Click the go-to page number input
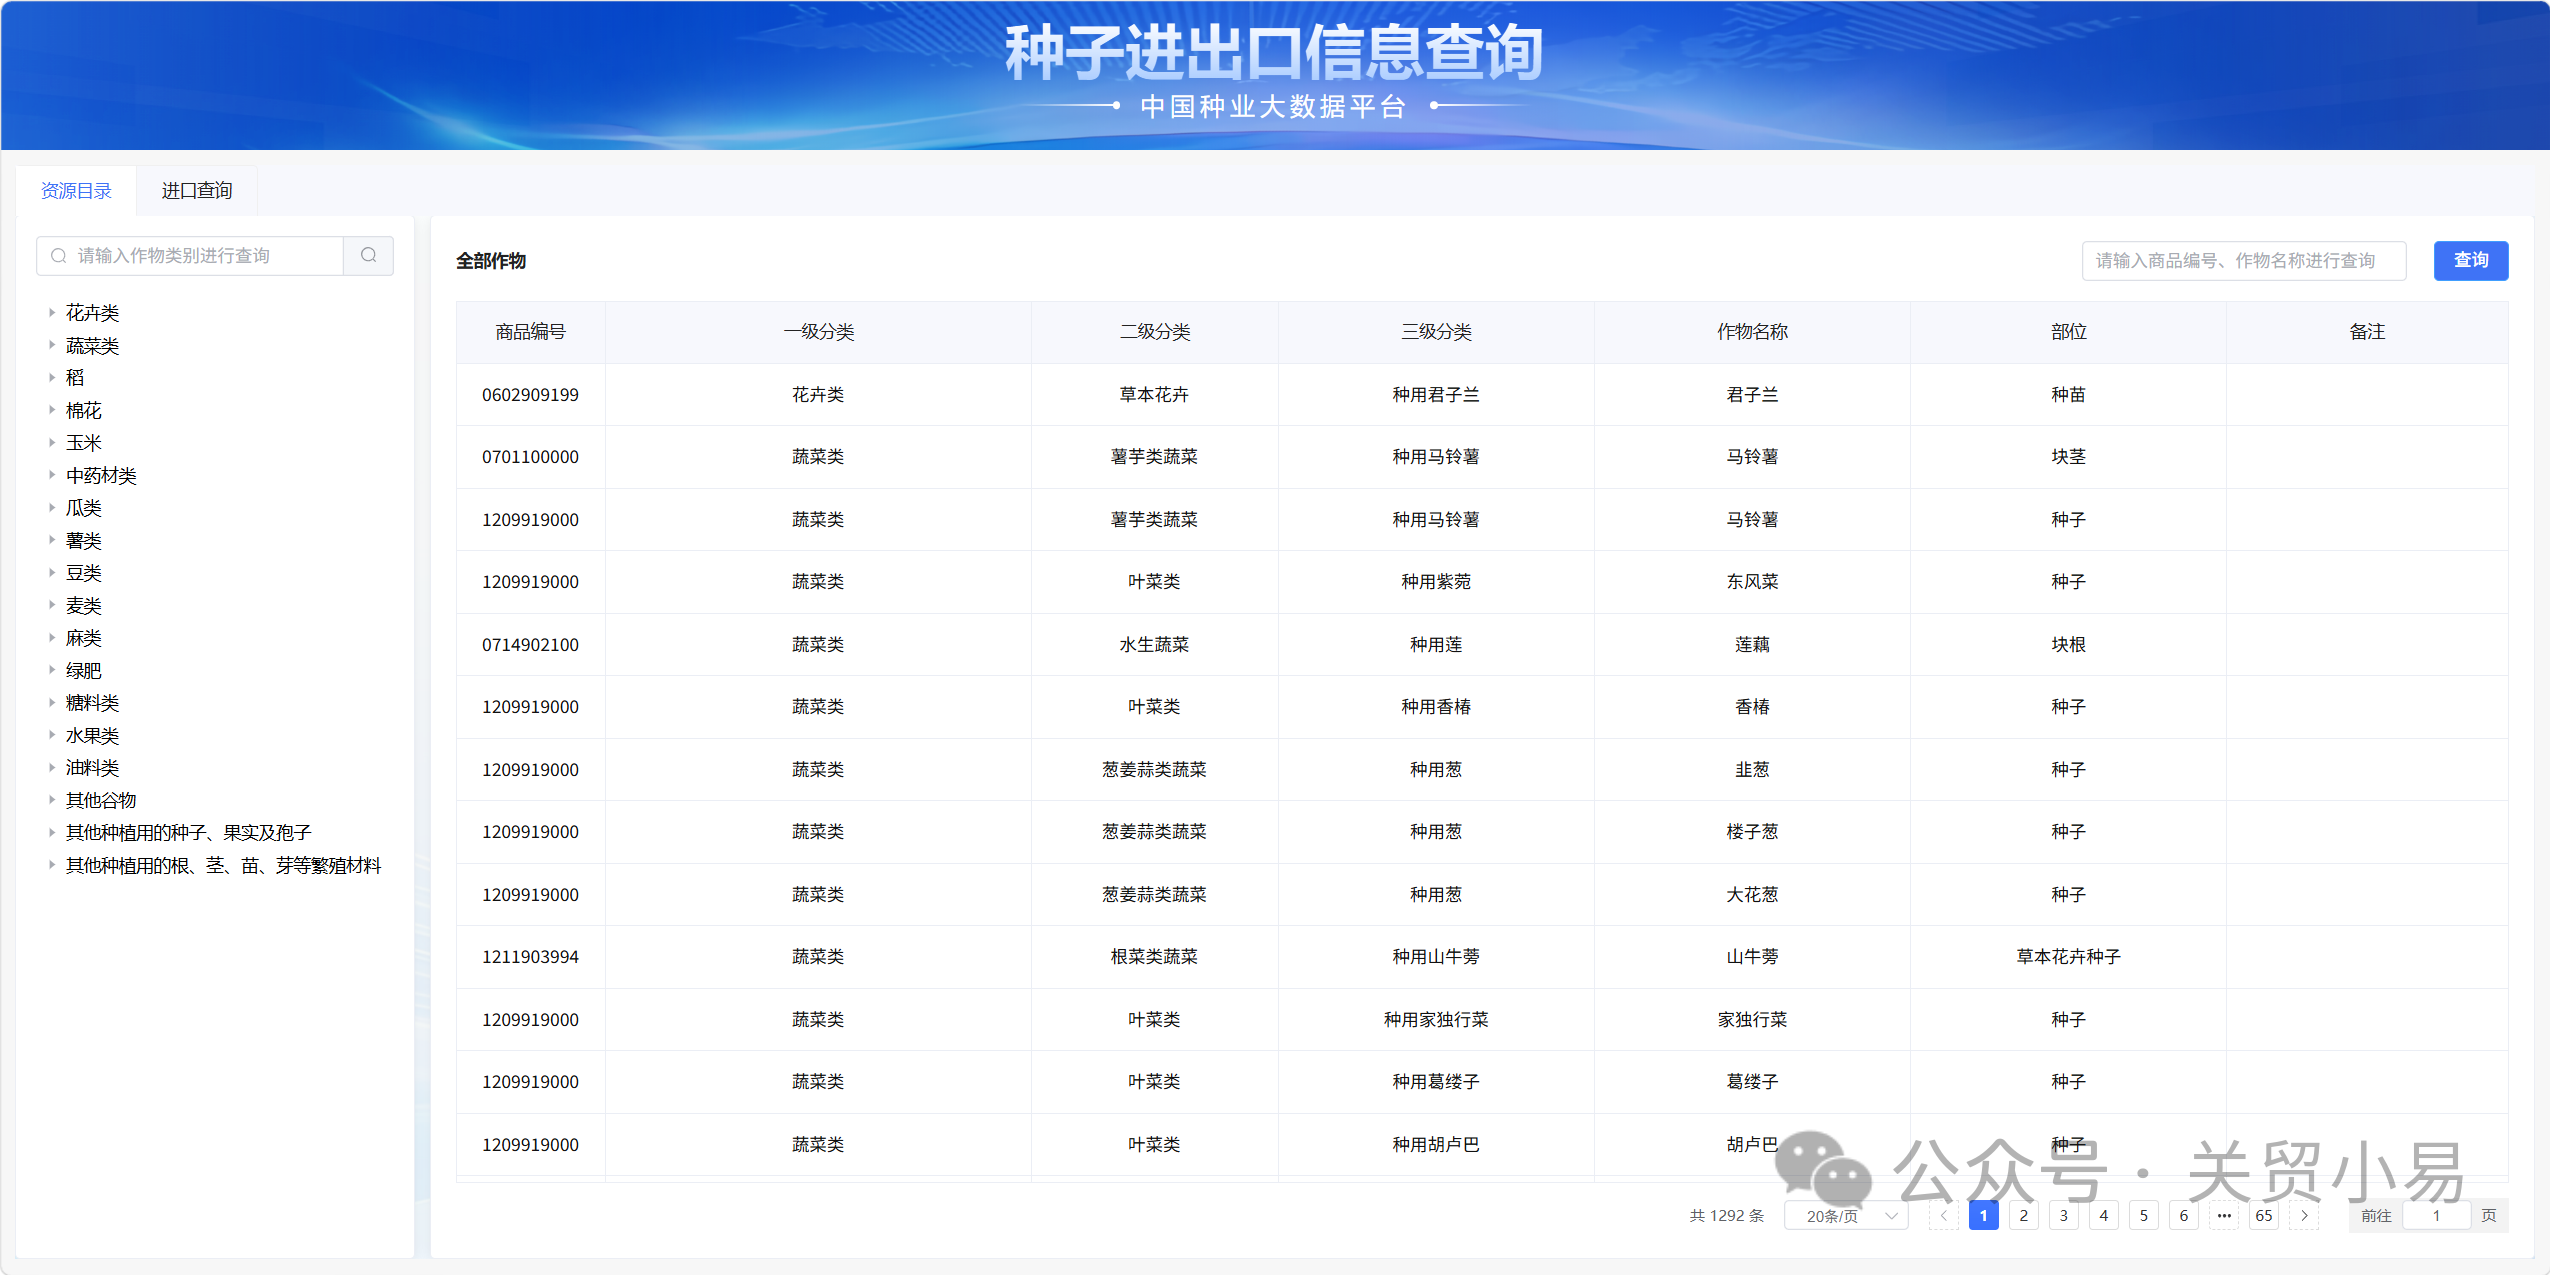This screenshot has height=1275, width=2550. (2437, 1216)
